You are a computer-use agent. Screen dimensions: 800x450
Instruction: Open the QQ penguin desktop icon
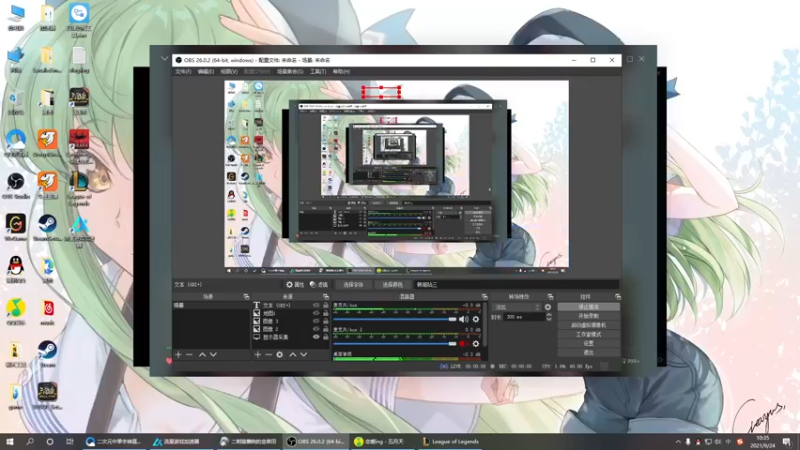coord(16,269)
